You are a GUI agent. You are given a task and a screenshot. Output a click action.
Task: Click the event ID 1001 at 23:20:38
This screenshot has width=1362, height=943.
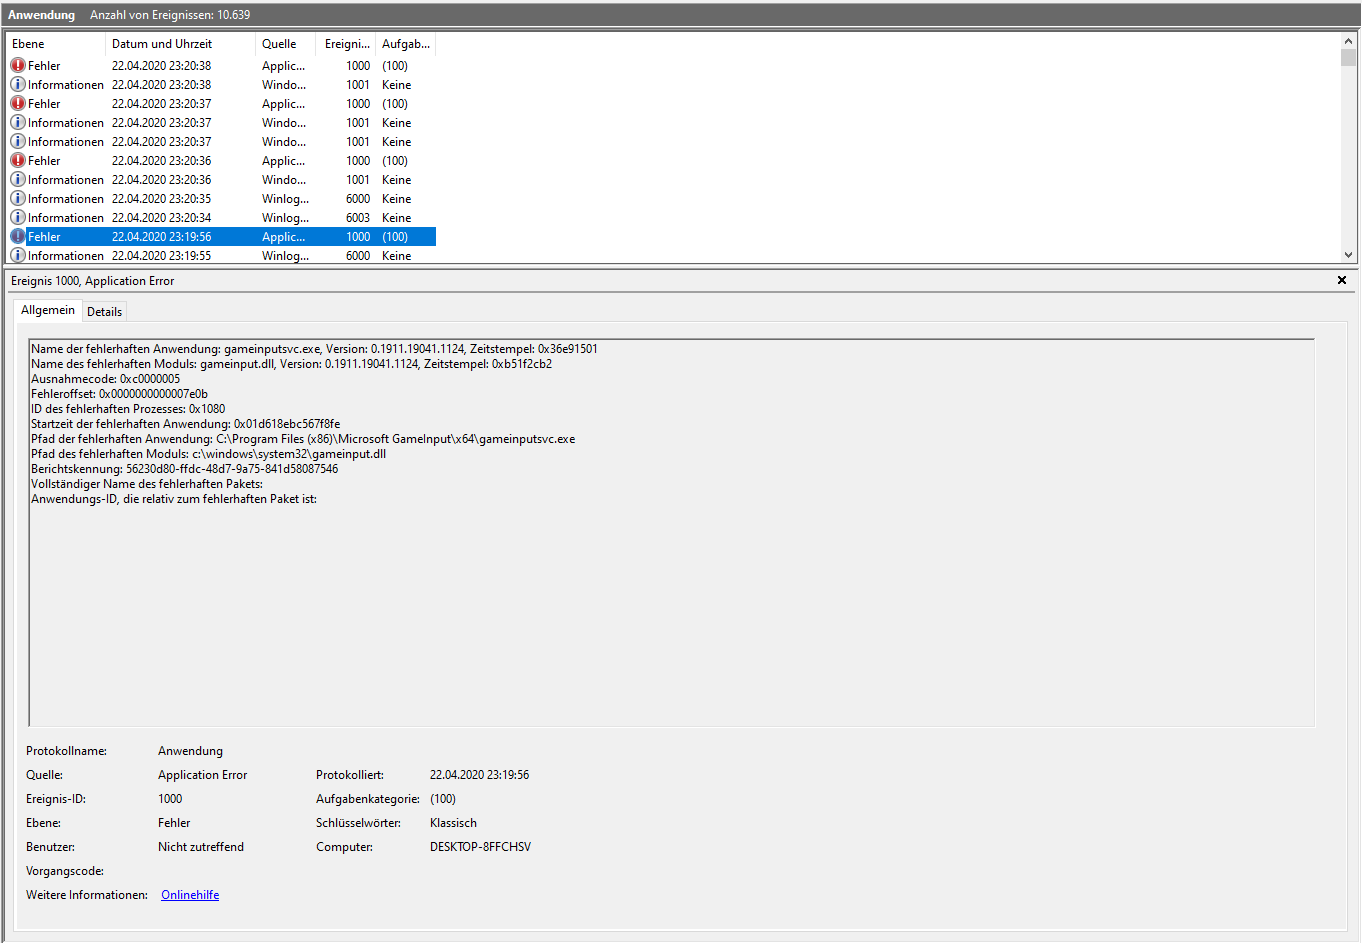click(358, 85)
